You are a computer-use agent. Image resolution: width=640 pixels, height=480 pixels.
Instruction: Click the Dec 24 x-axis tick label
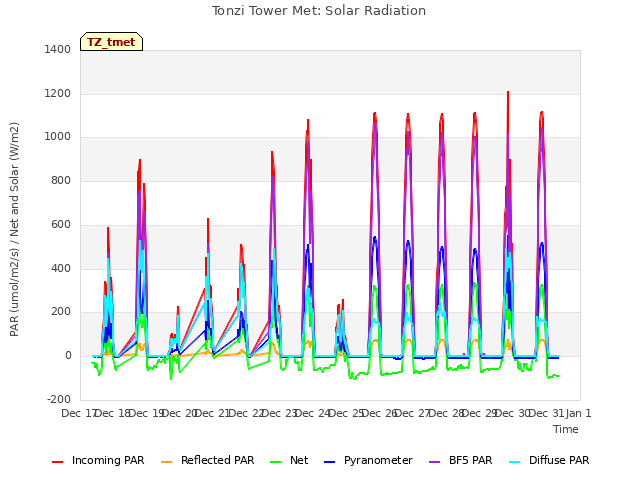[x=312, y=413]
